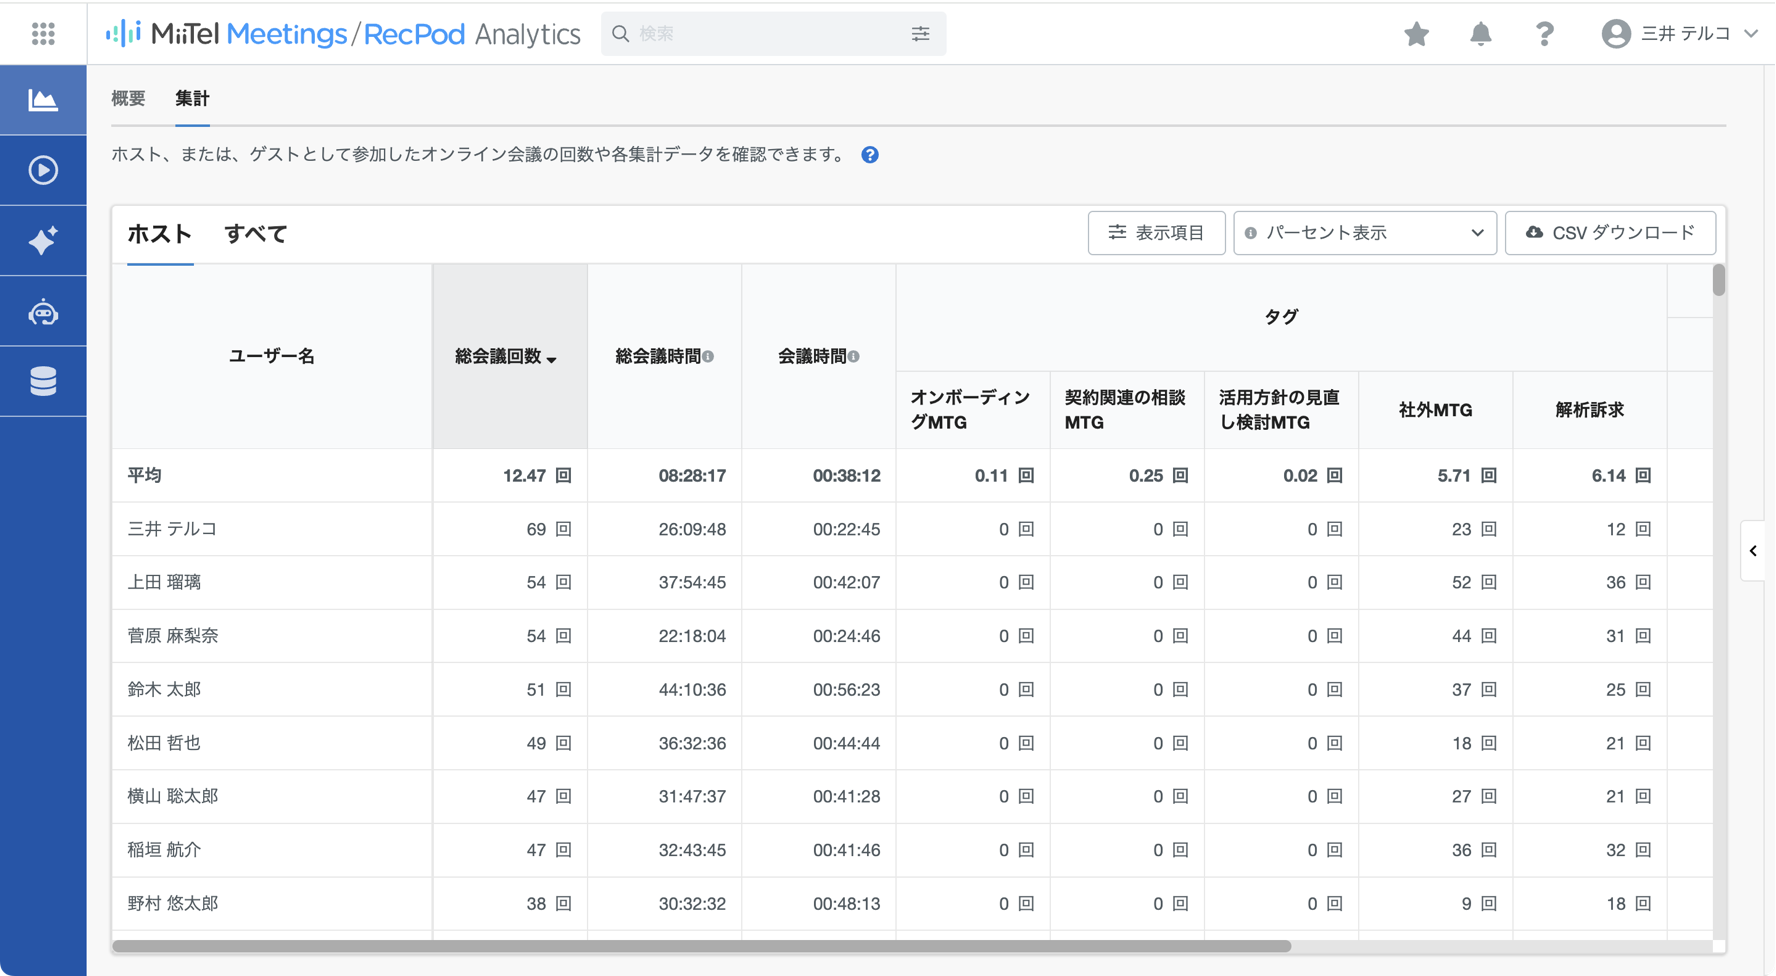Click meeting time 00:42:07
This screenshot has height=976, width=1776.
[x=846, y=583]
